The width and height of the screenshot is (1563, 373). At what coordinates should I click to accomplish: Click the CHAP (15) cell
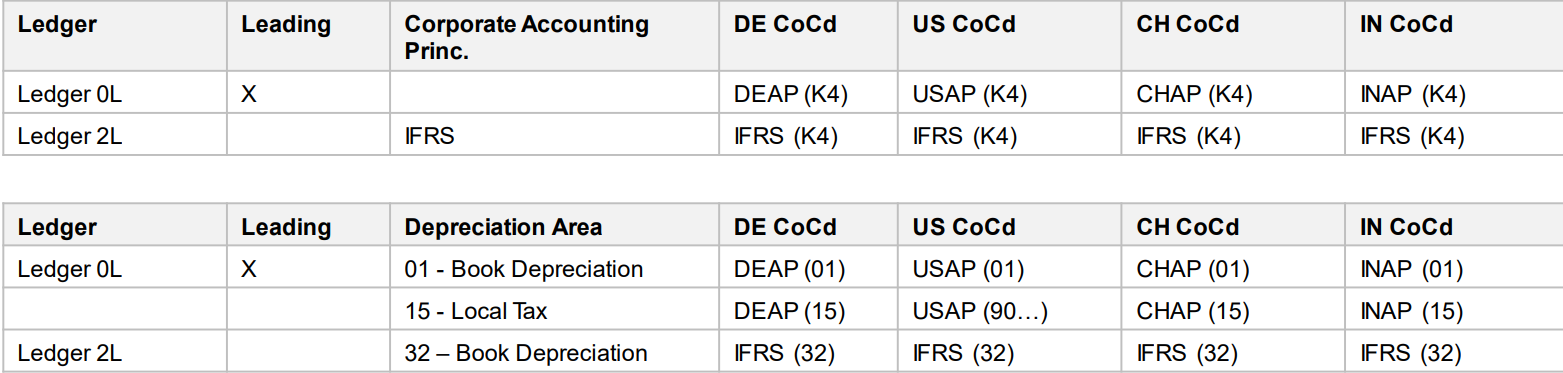click(x=1193, y=311)
